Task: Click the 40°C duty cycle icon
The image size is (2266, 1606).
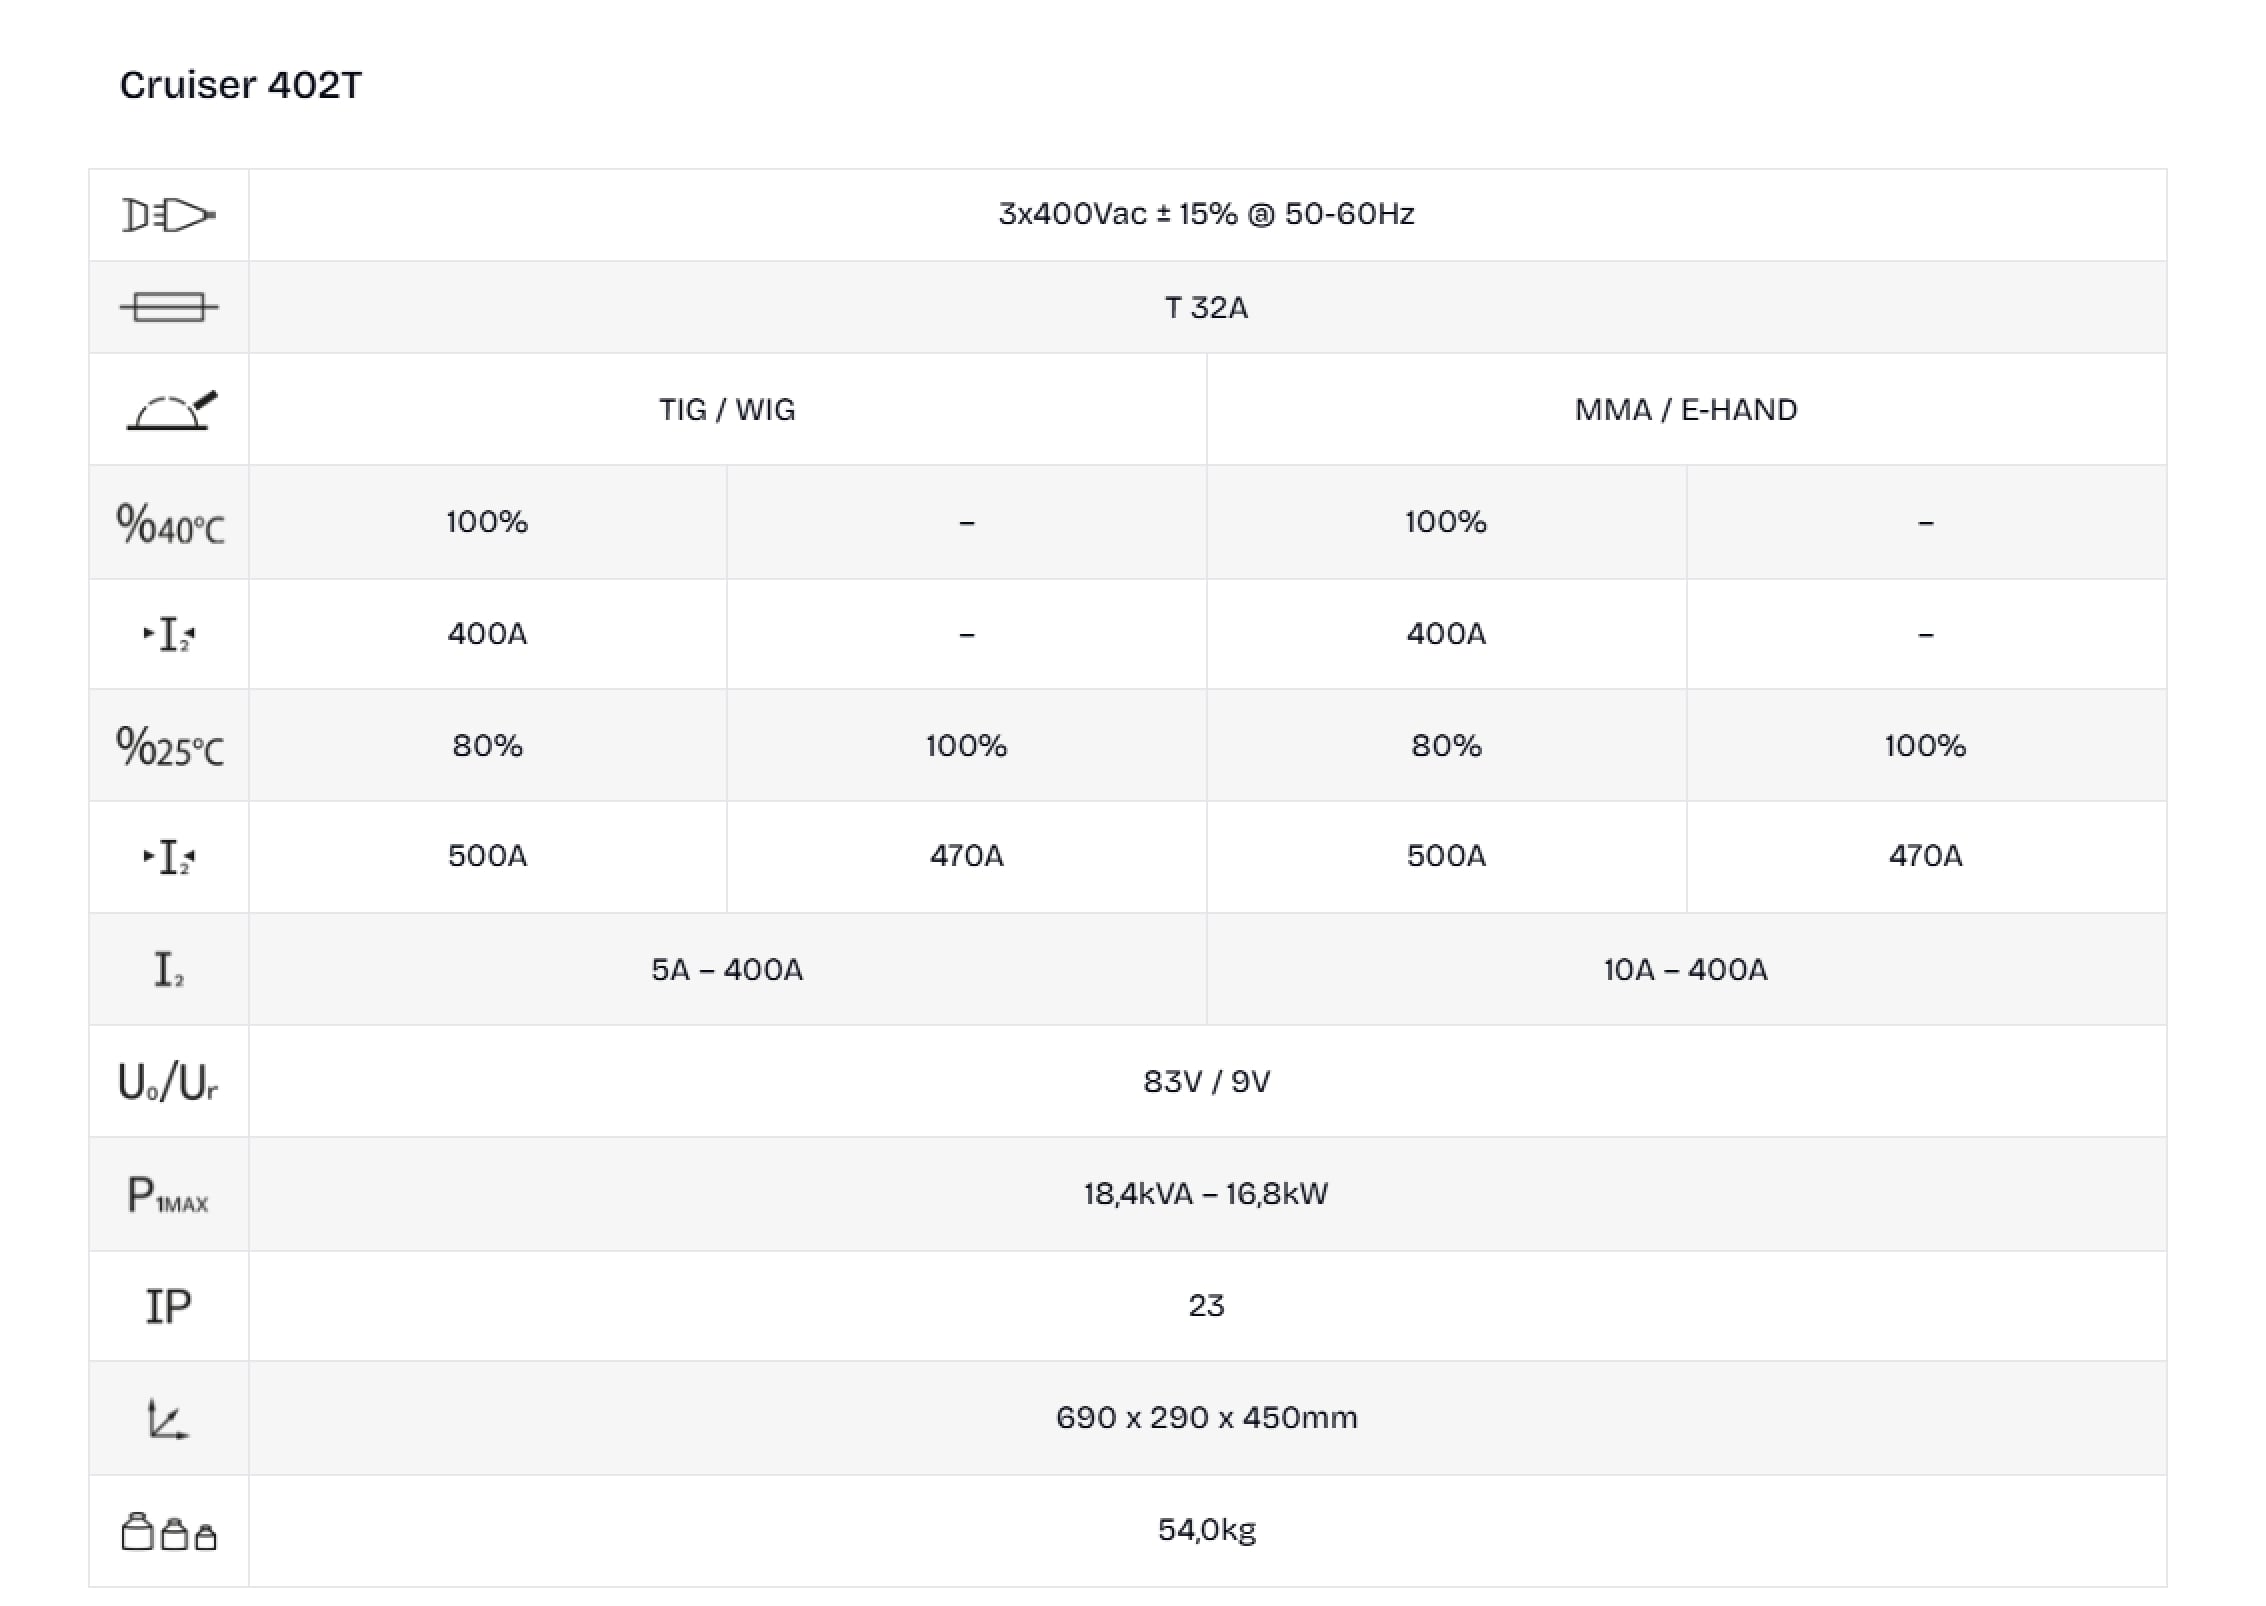Action: [170, 523]
